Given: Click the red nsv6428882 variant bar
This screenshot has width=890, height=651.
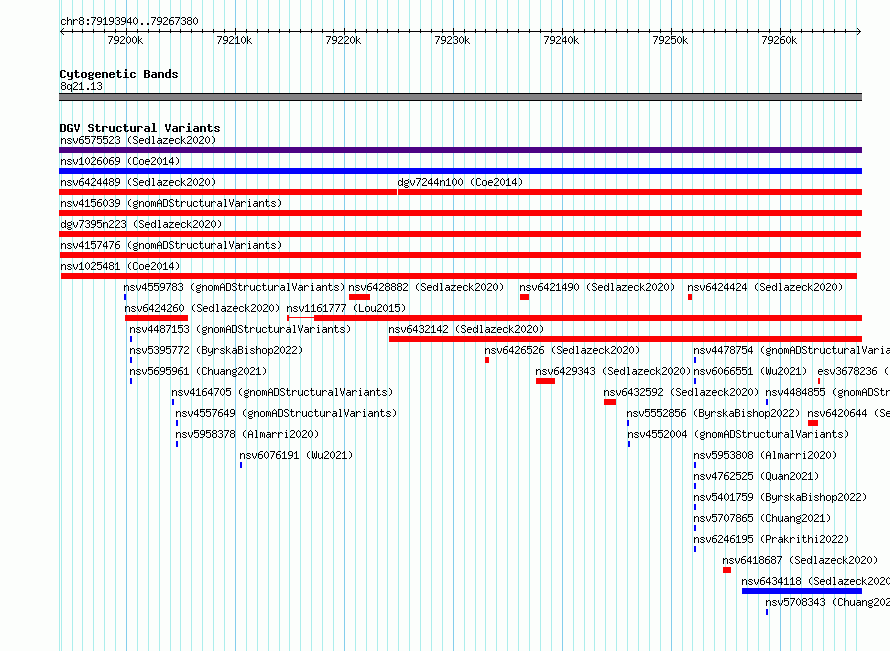Looking at the screenshot, I should click(x=359, y=297).
